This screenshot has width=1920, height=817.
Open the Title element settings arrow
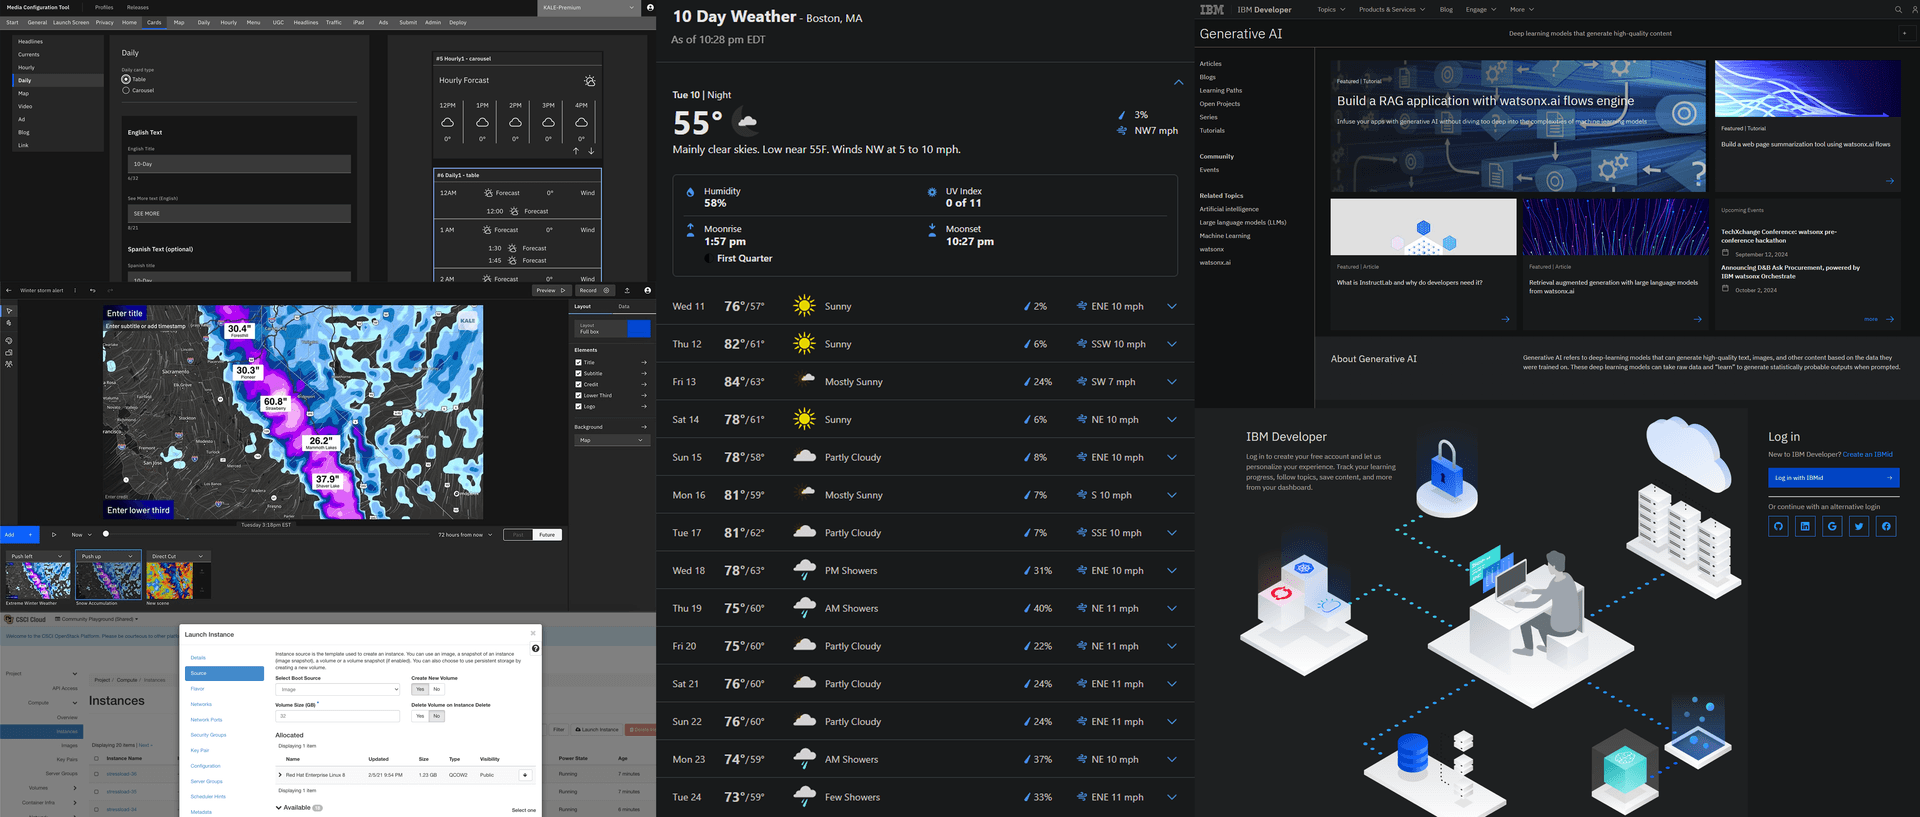[x=644, y=362]
